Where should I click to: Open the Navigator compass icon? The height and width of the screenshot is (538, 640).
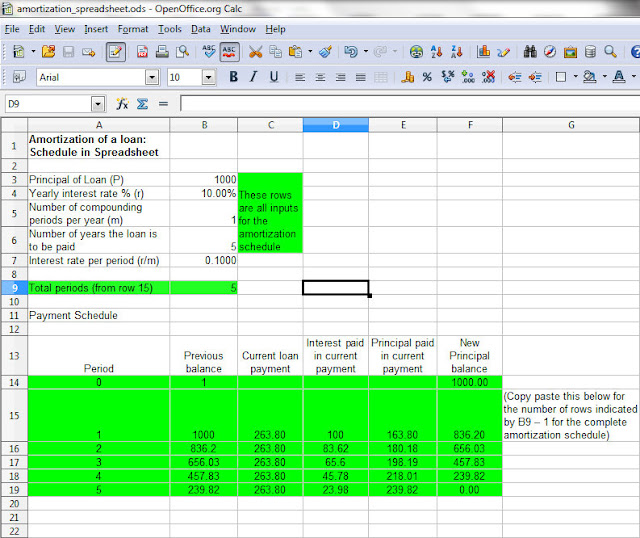550,52
